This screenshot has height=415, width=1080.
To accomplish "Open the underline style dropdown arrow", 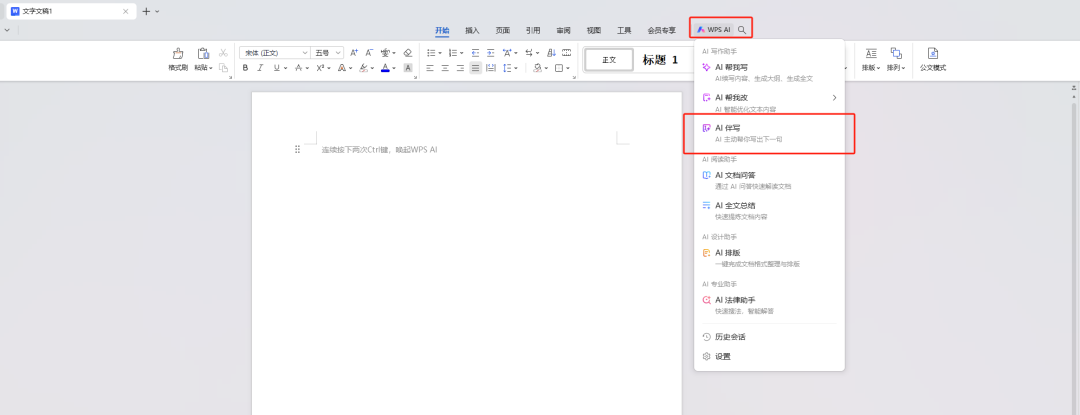I will pos(285,68).
